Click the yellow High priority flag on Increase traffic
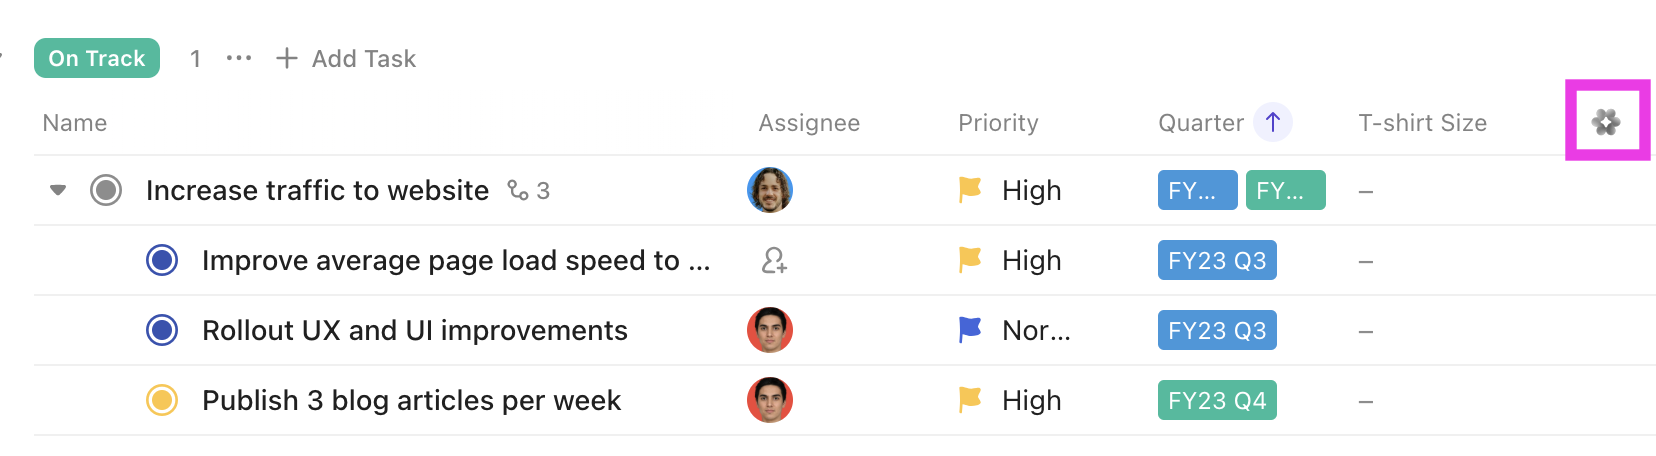 pyautogui.click(x=970, y=190)
